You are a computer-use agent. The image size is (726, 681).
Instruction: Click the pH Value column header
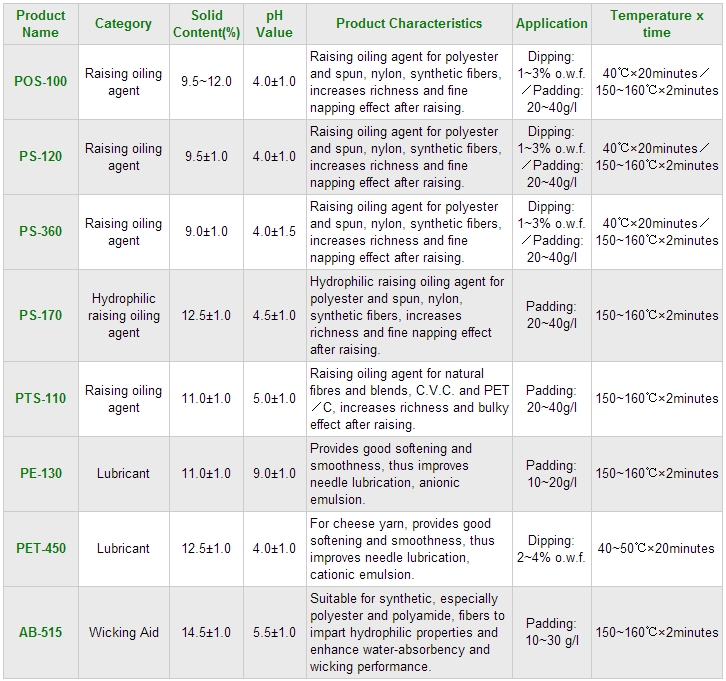274,23
